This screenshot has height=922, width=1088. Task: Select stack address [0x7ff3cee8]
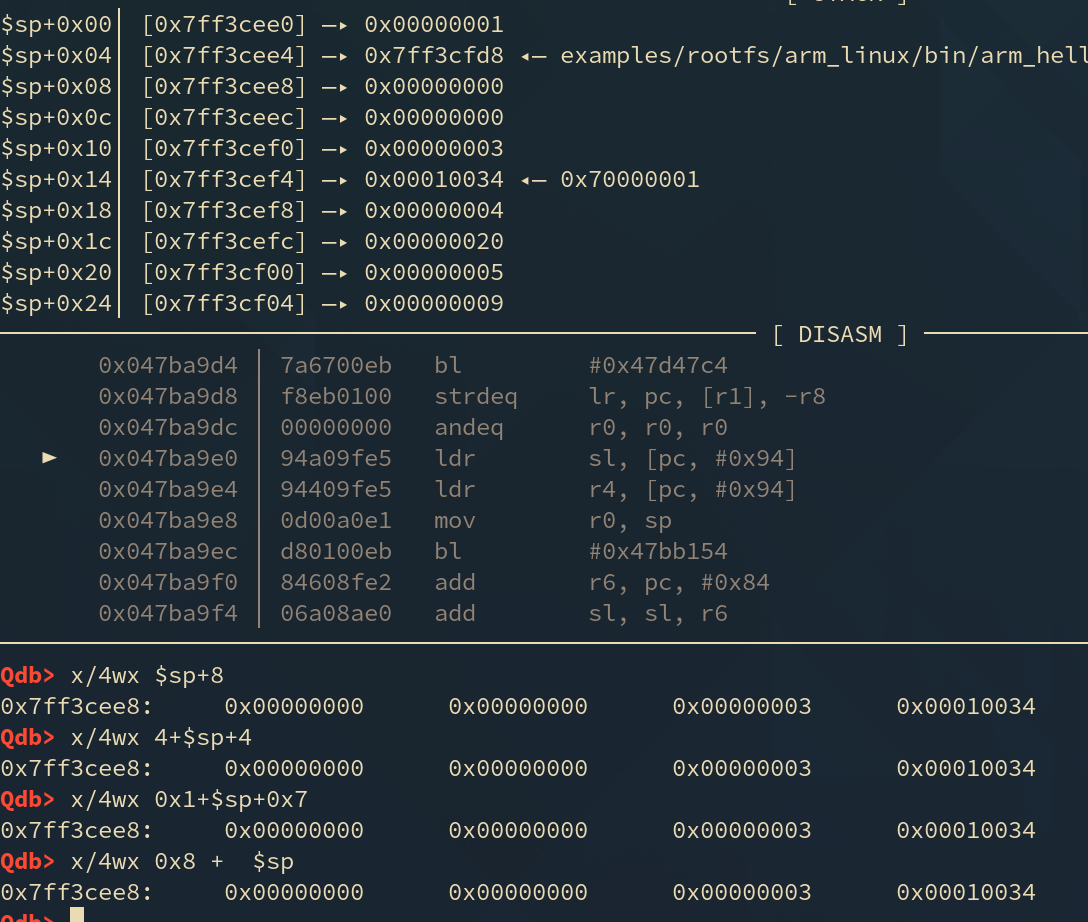(224, 87)
